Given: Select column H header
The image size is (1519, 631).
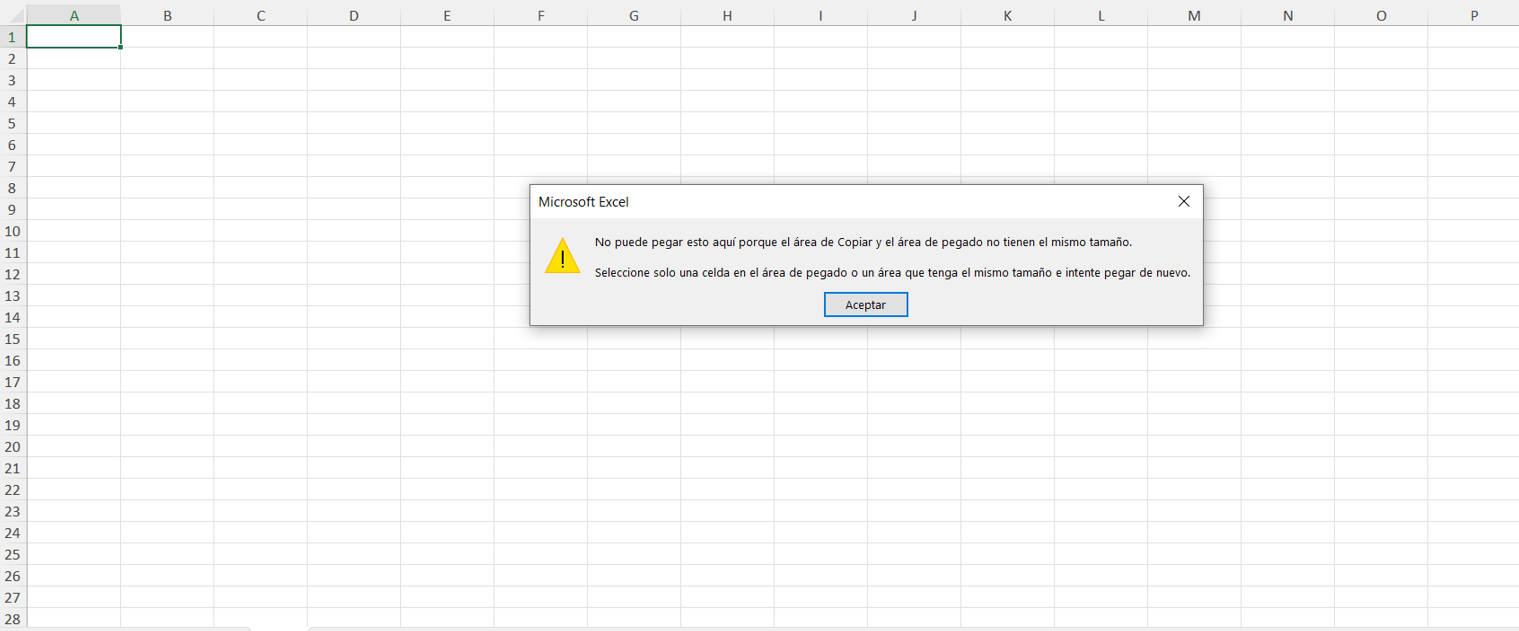Looking at the screenshot, I should [727, 15].
